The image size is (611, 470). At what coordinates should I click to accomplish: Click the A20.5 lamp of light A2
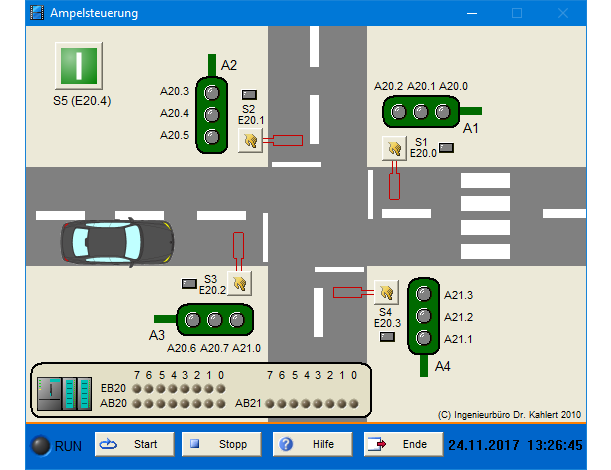pyautogui.click(x=212, y=137)
